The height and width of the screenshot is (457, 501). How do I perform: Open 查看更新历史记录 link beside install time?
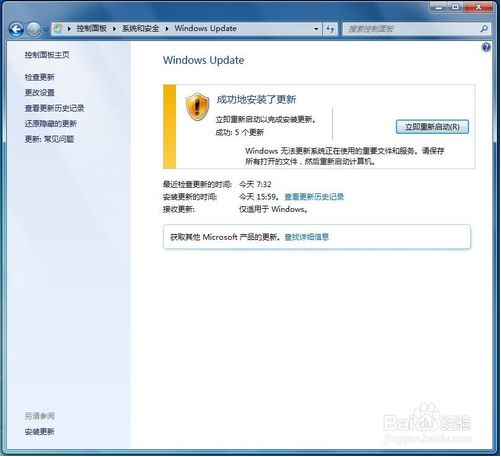(314, 197)
